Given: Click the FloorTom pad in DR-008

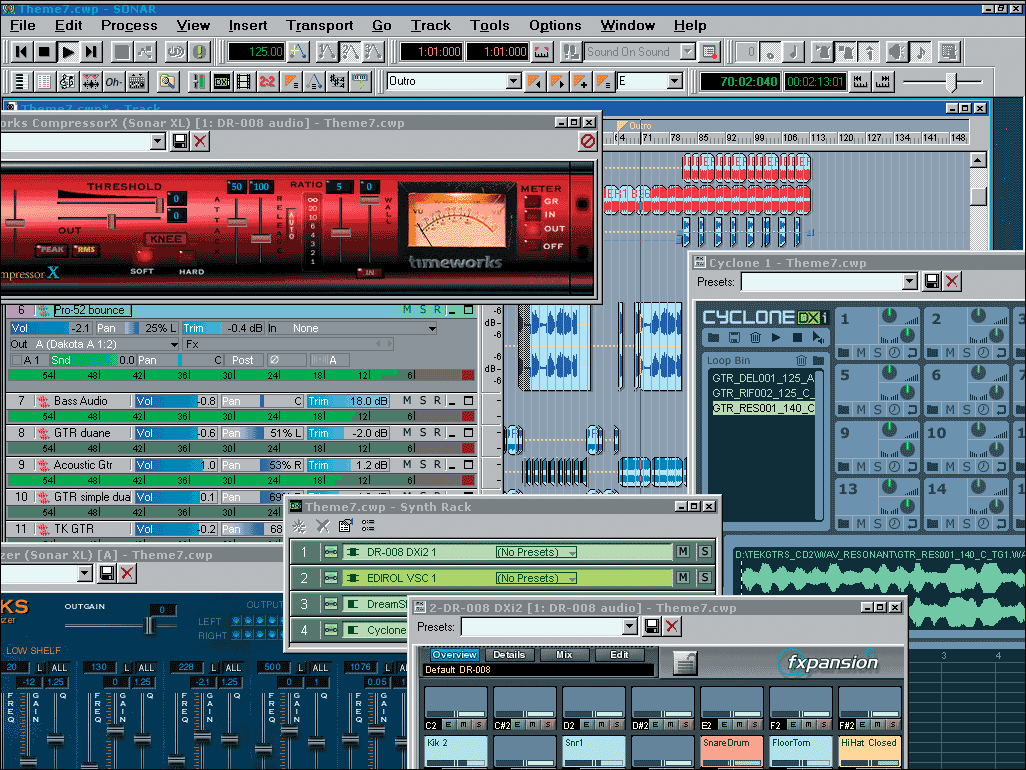Looking at the screenshot, I should [800, 751].
